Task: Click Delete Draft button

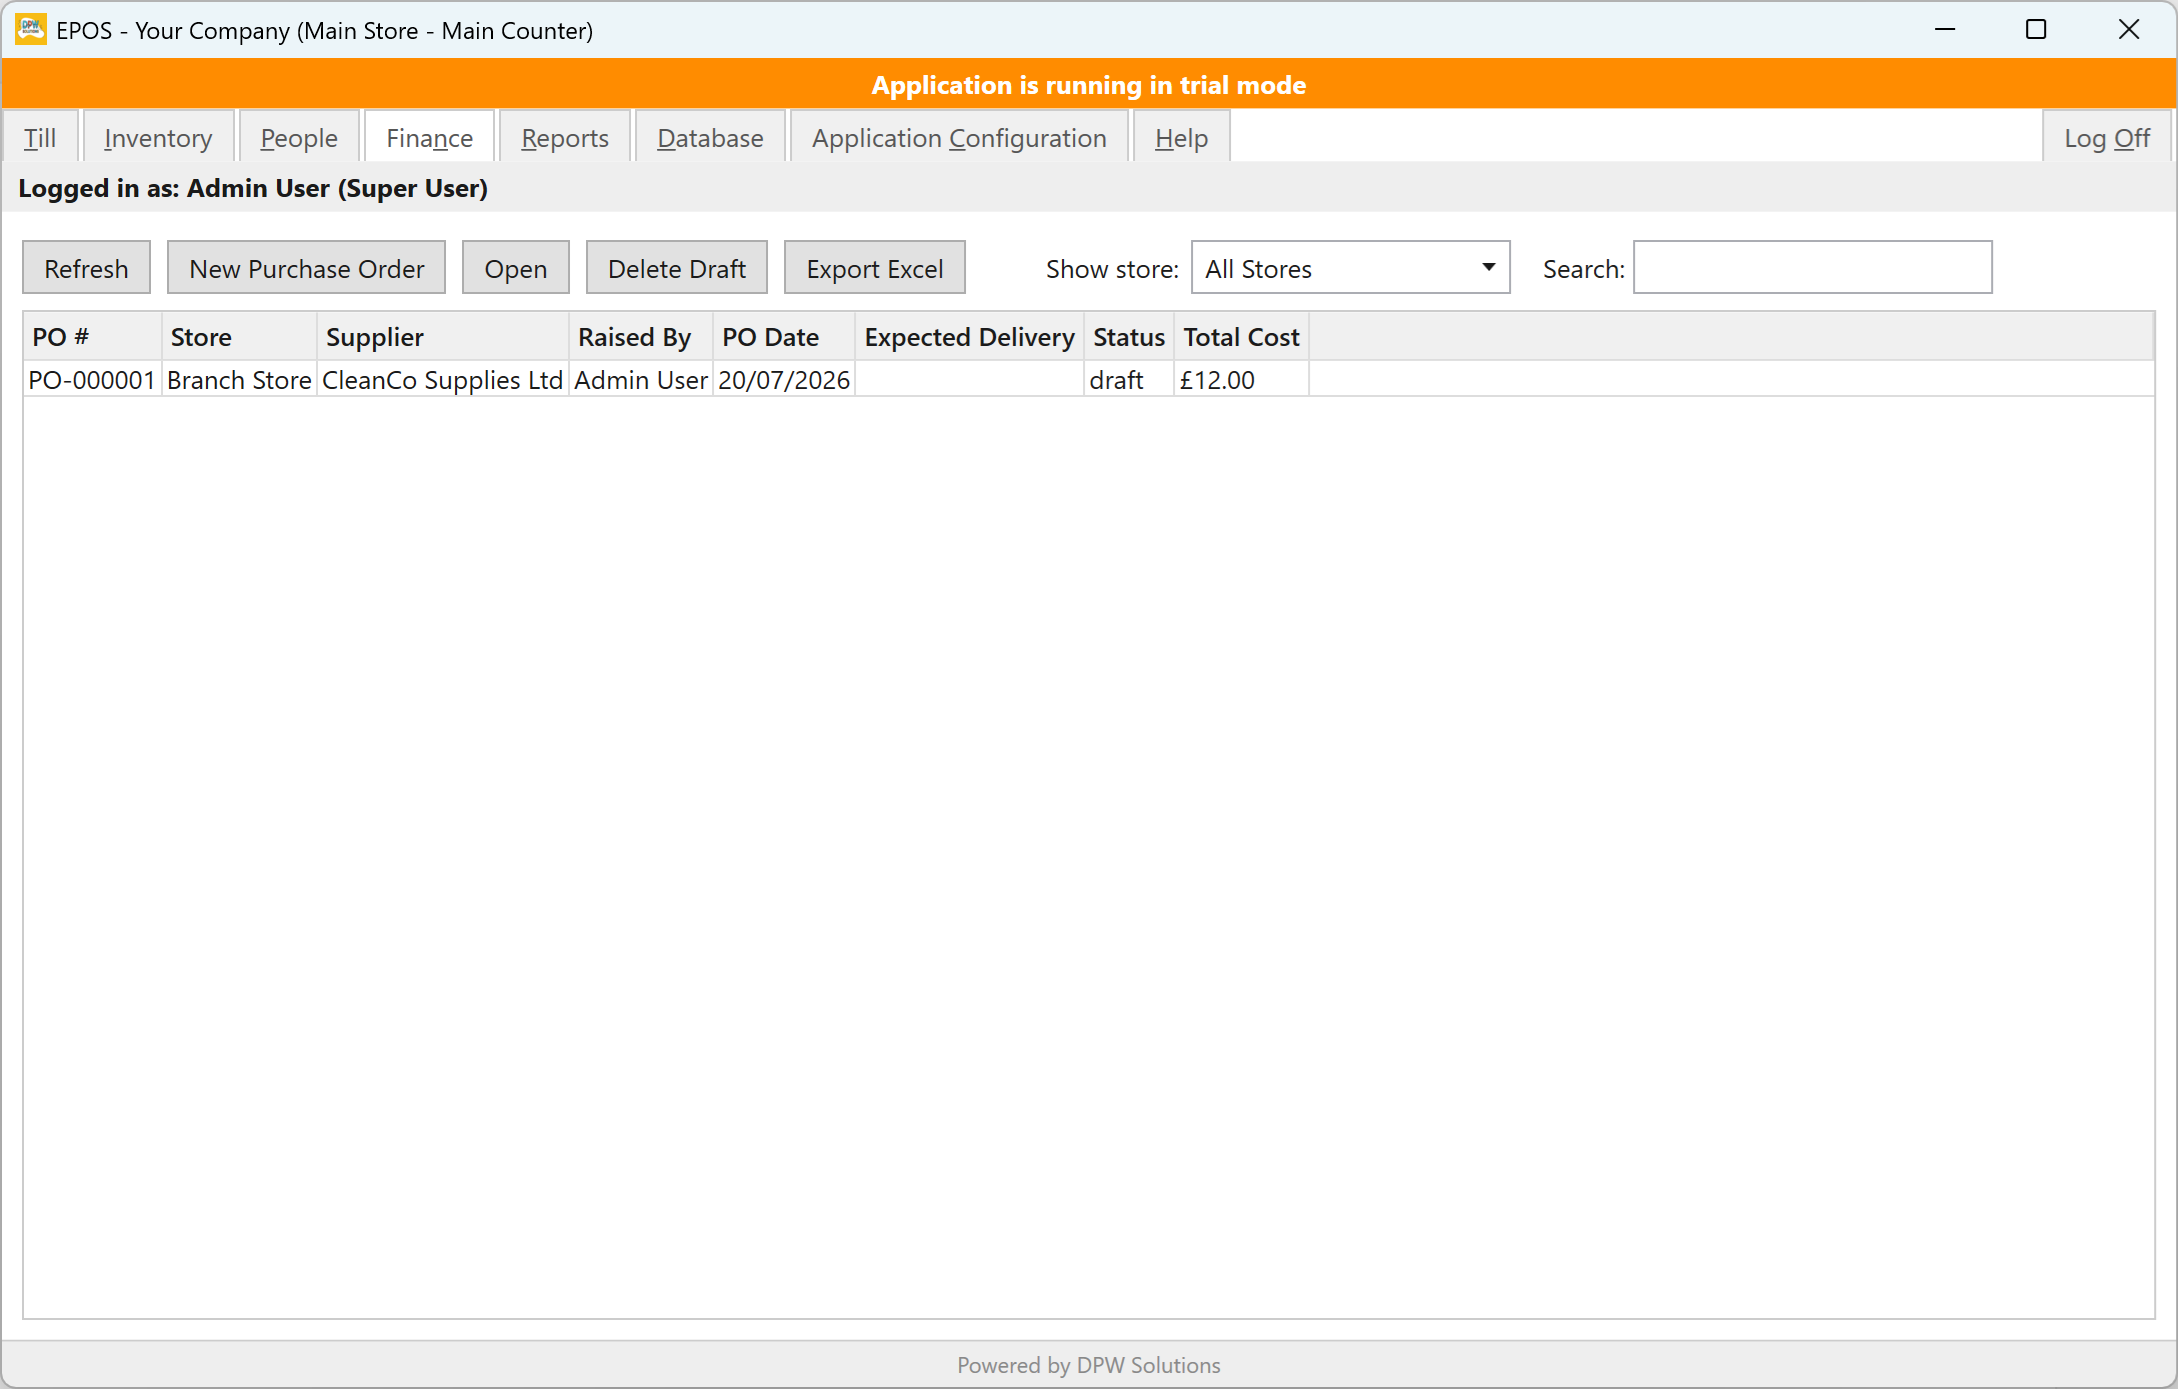Action: 676,267
